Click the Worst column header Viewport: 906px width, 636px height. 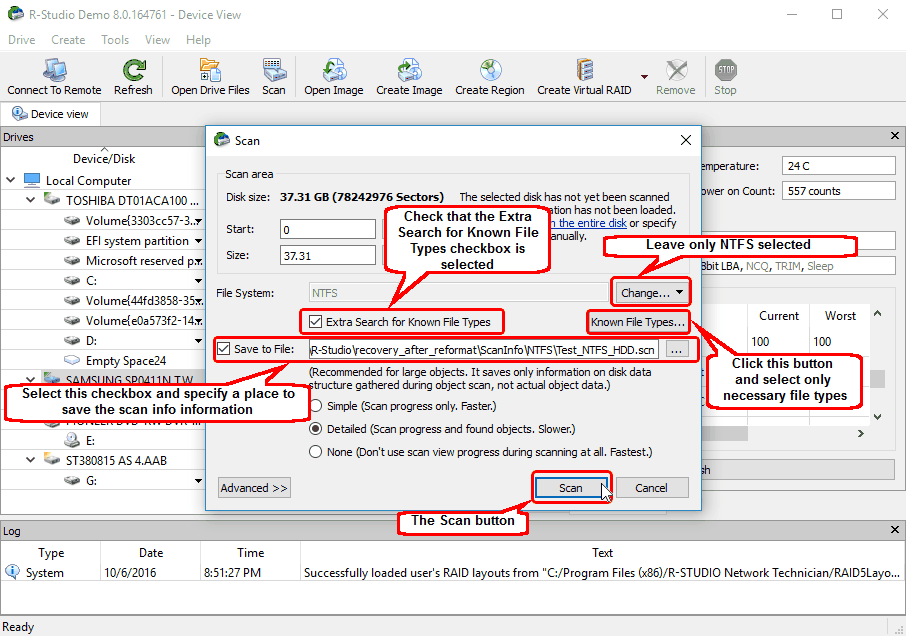tap(840, 316)
